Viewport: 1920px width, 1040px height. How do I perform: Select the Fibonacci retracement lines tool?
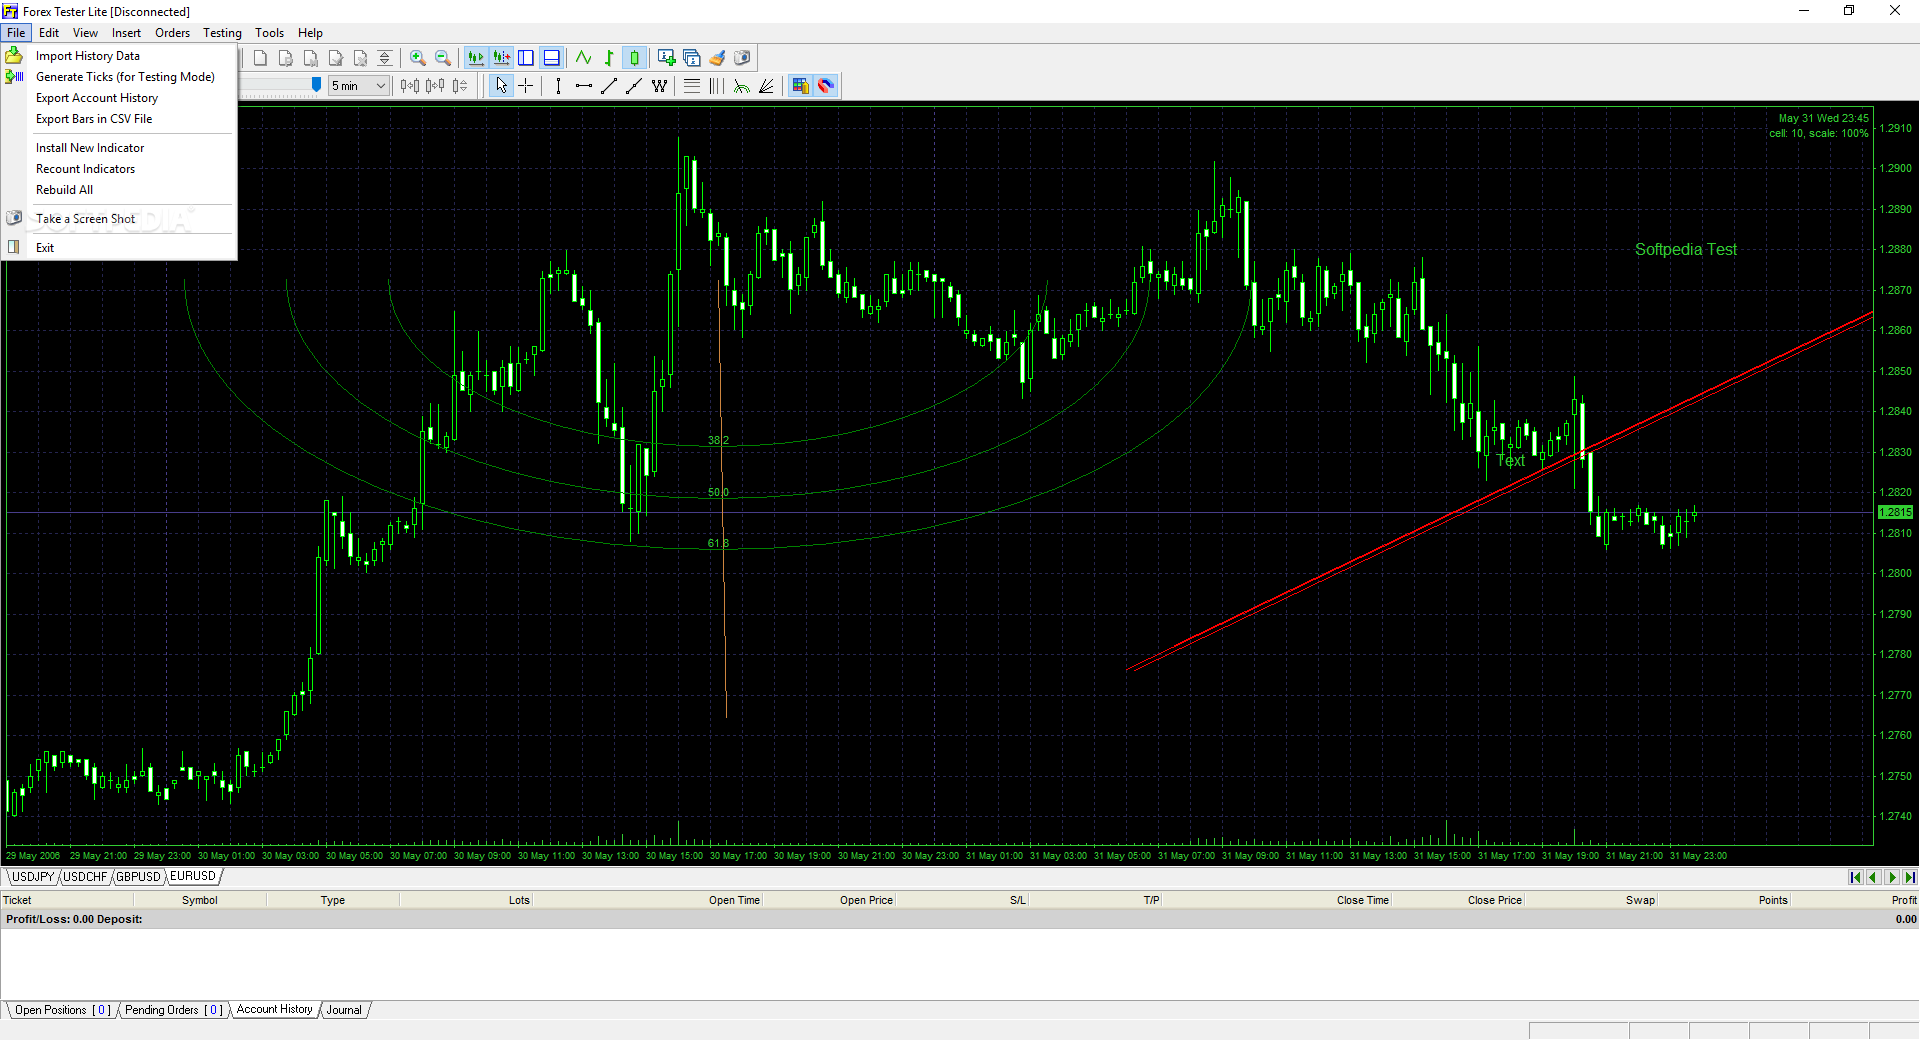692,86
